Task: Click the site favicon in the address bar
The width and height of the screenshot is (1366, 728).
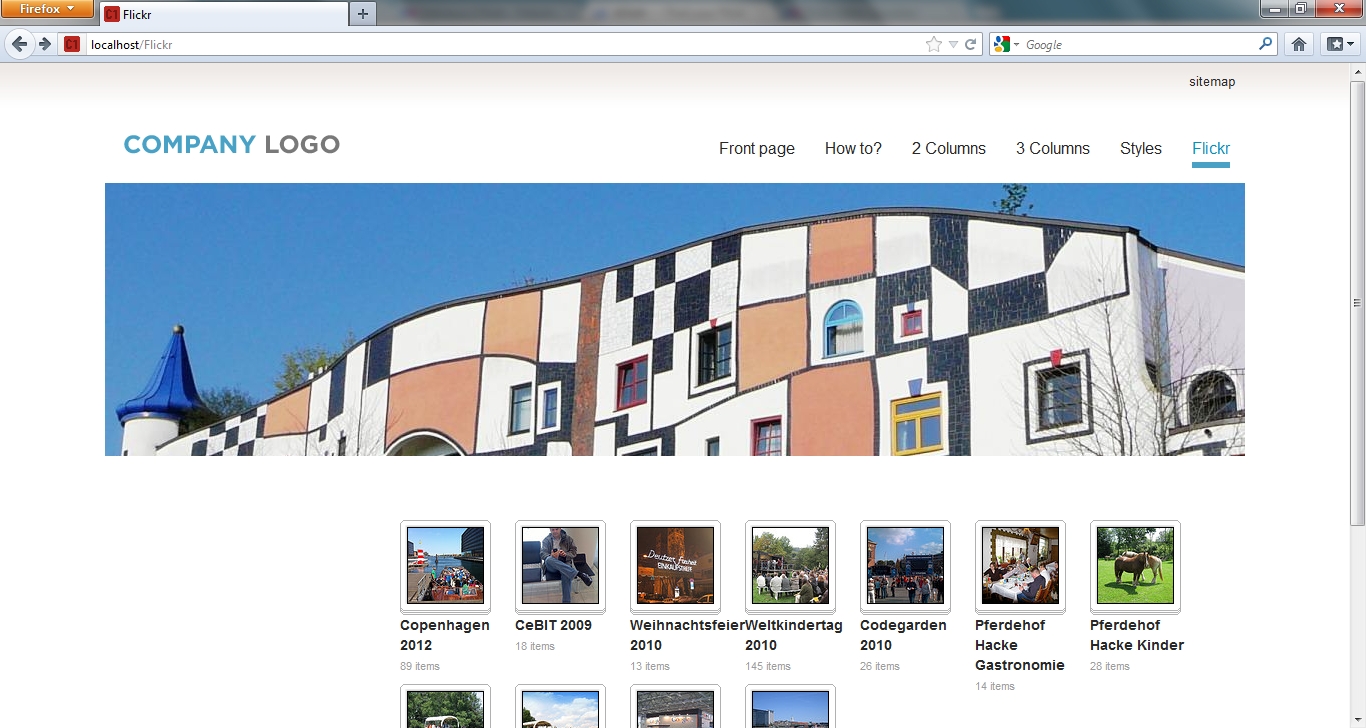Action: click(72, 44)
